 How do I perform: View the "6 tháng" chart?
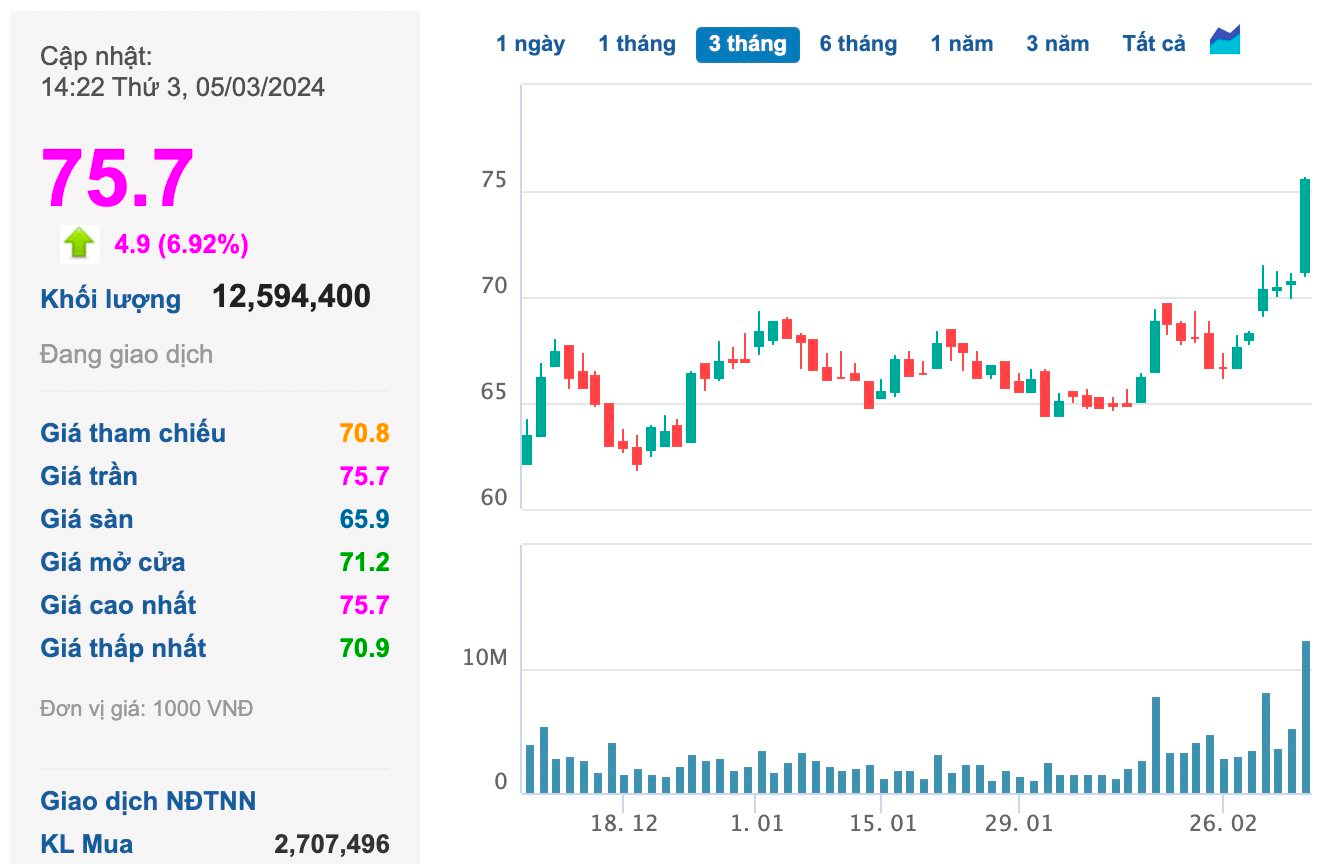858,43
